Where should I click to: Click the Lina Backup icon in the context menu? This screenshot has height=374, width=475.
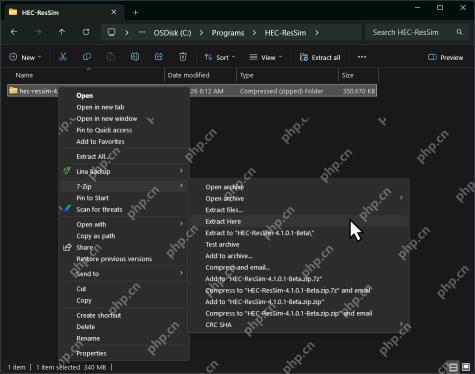tap(67, 171)
